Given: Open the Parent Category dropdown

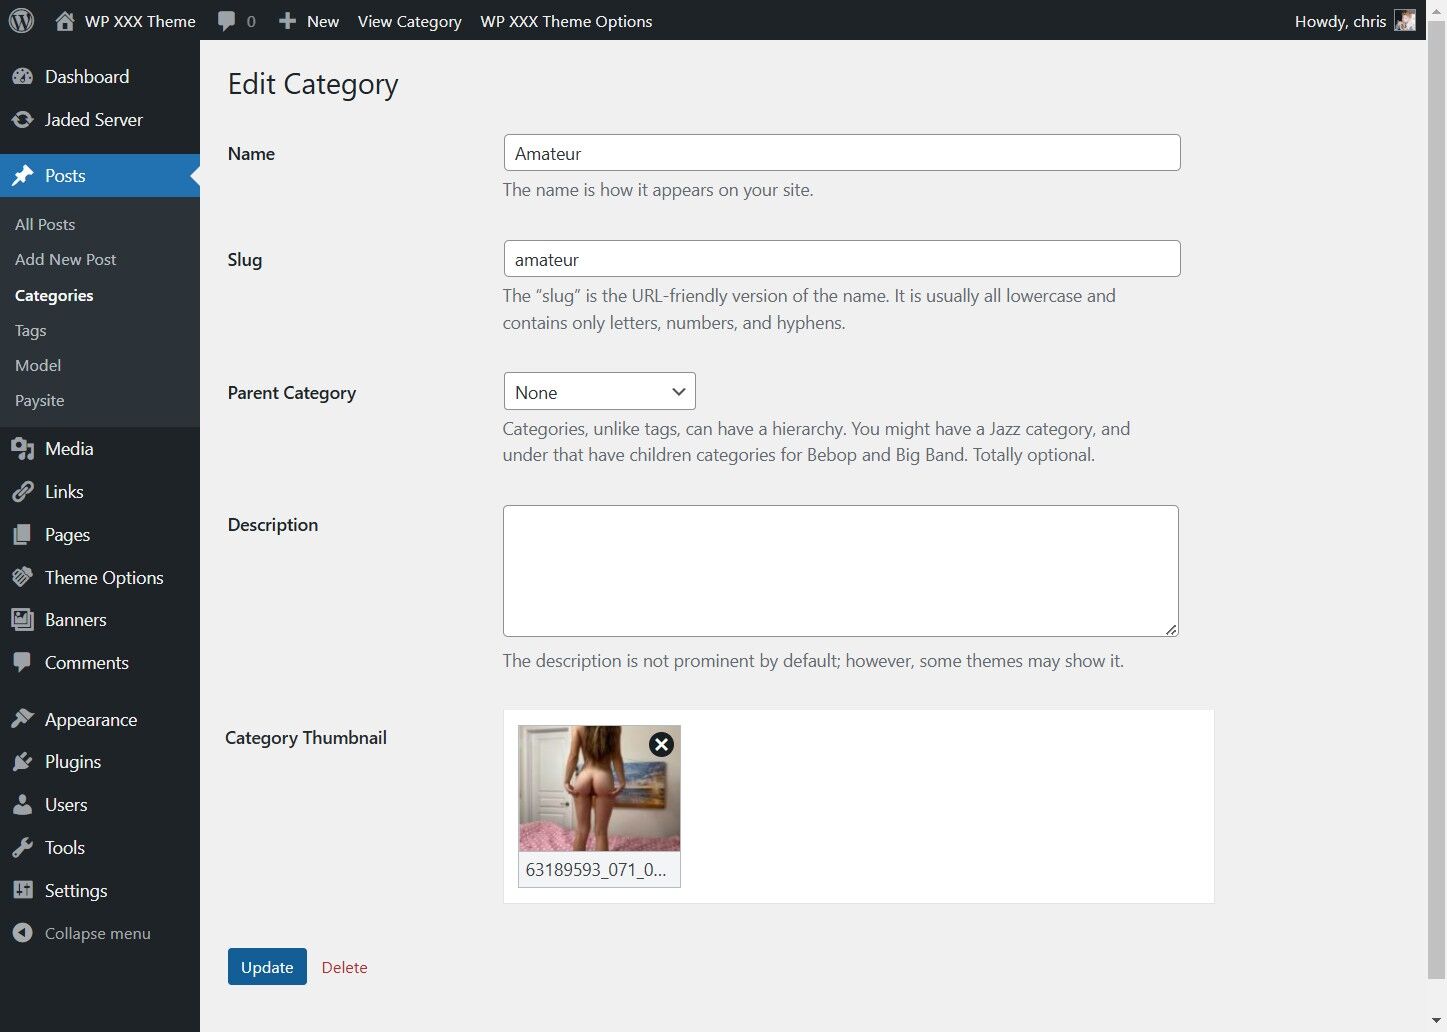Looking at the screenshot, I should [598, 391].
